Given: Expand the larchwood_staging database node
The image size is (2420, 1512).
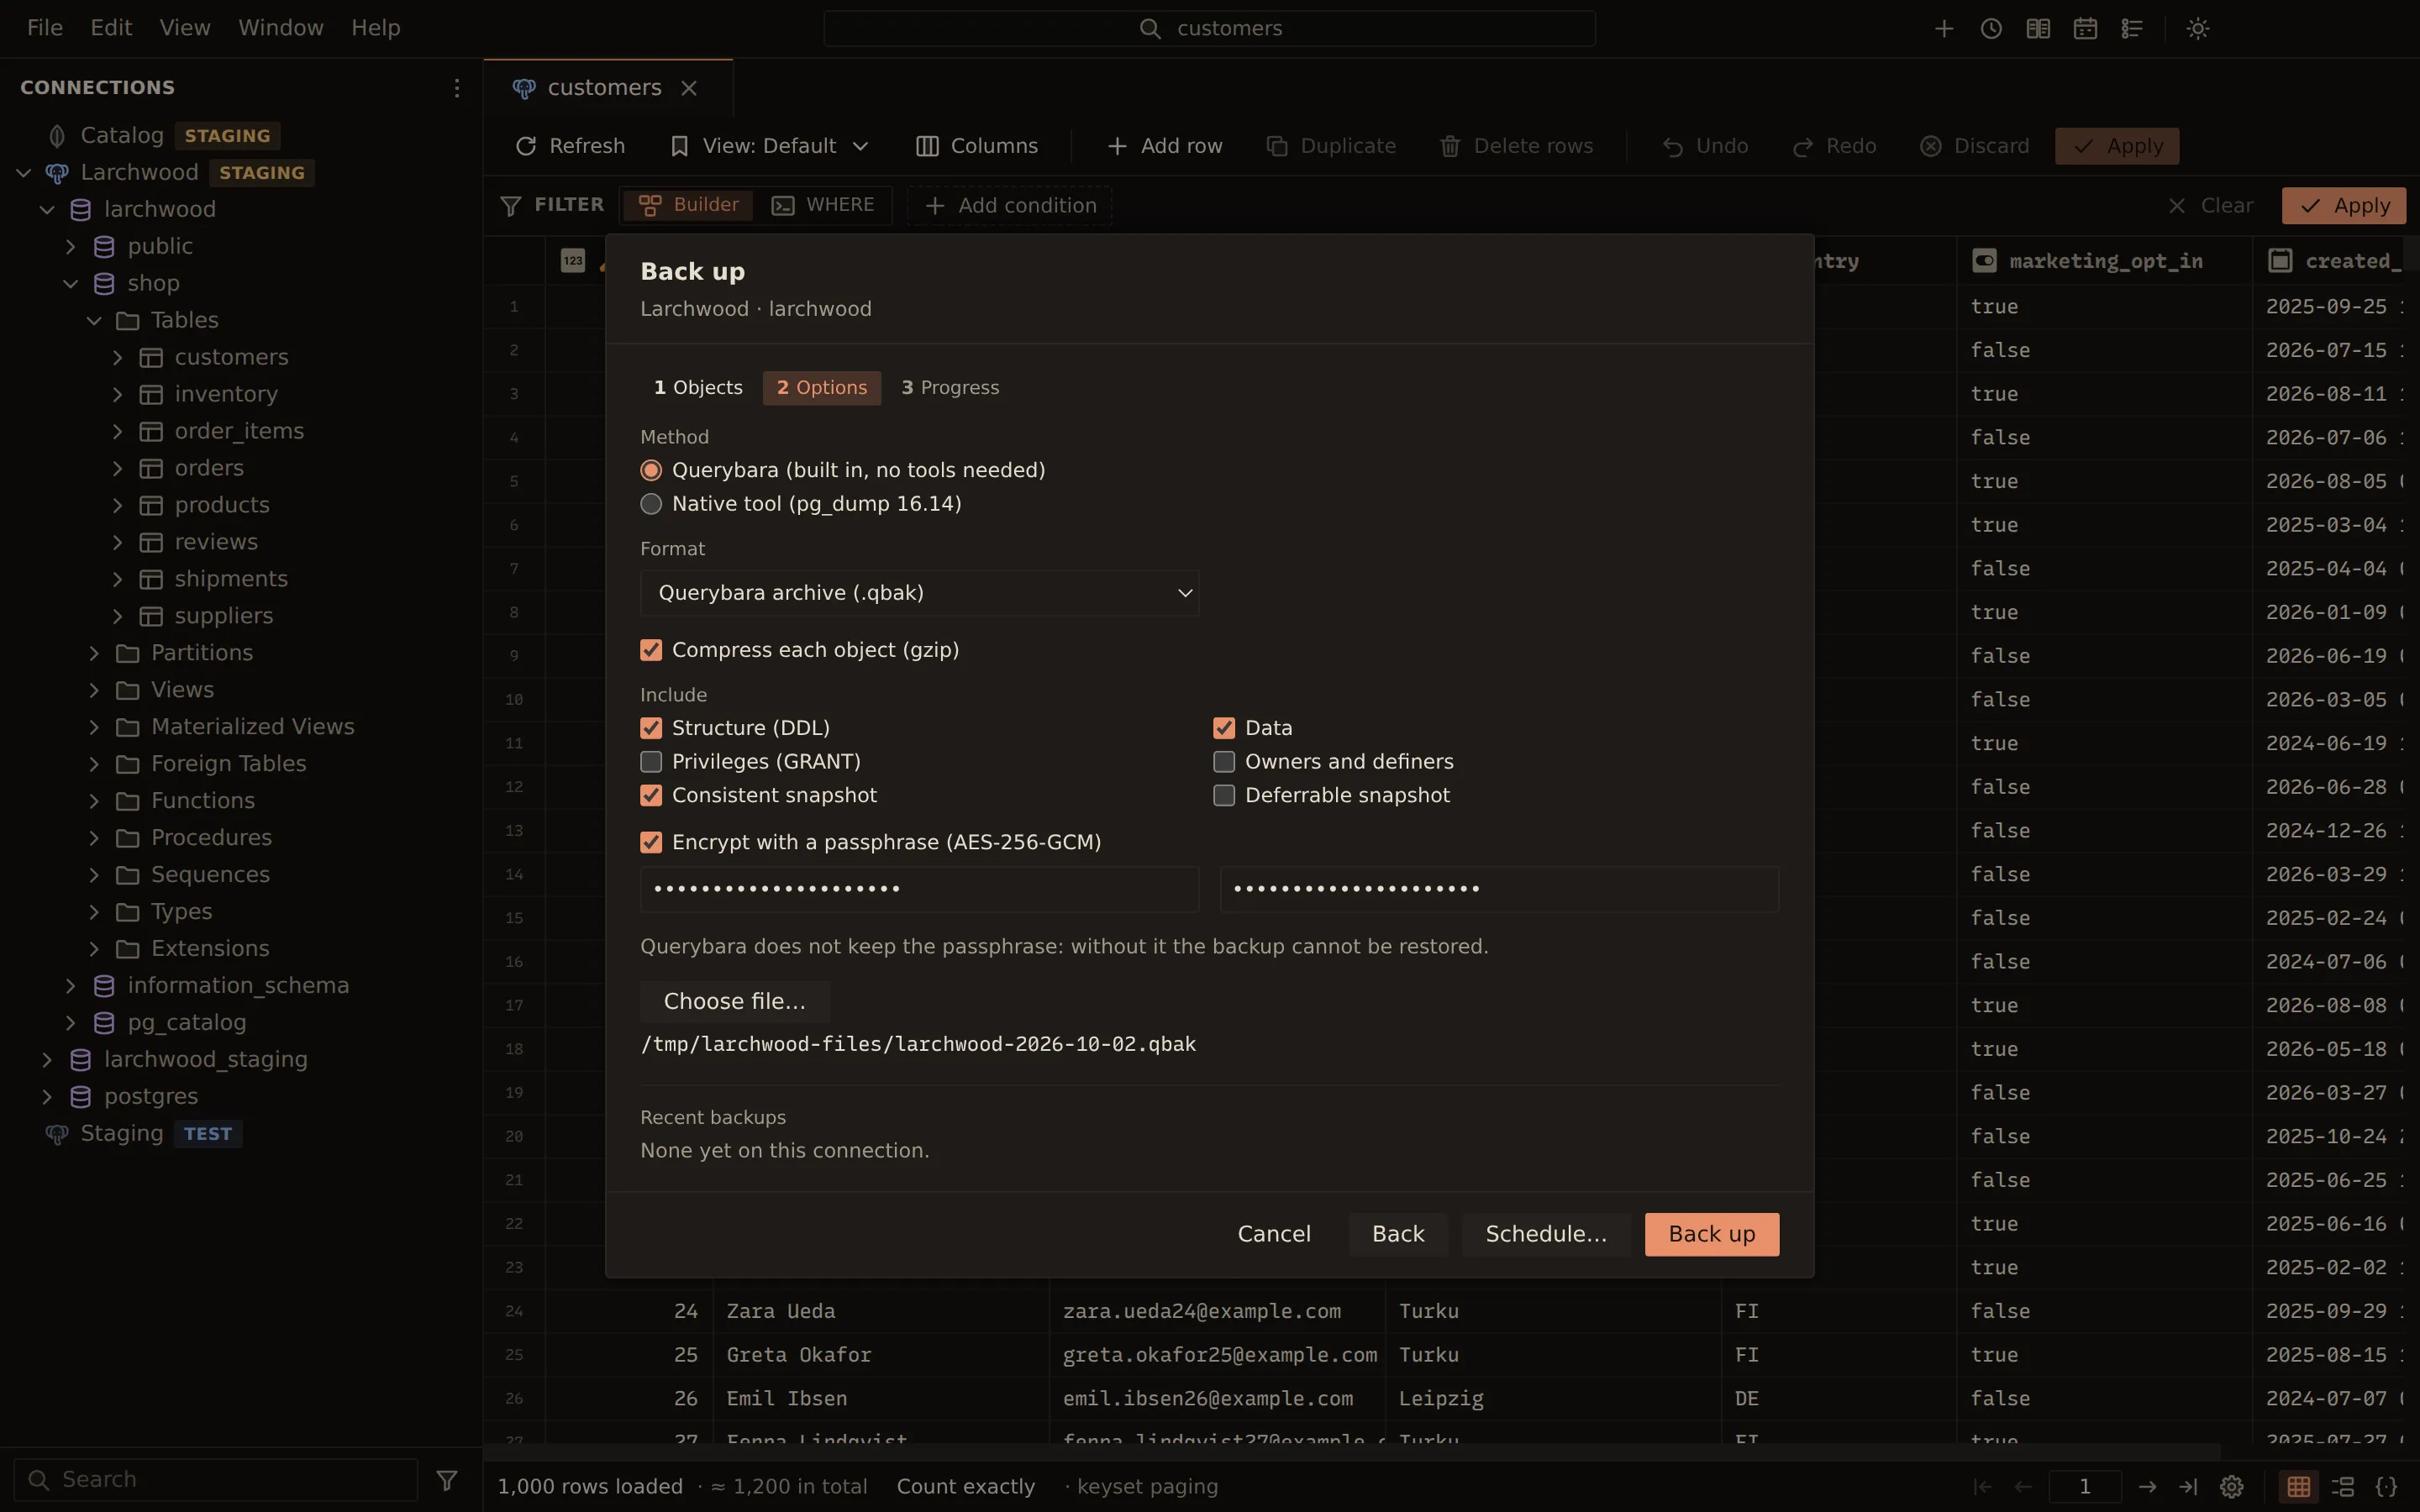Looking at the screenshot, I should pos(47,1059).
